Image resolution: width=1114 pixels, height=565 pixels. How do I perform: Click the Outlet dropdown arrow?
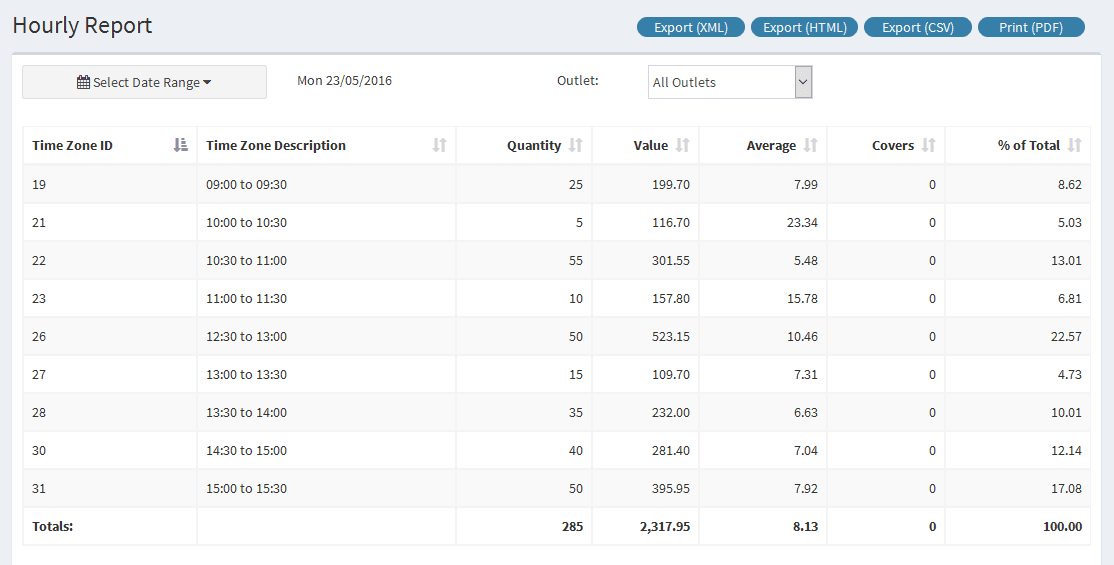pyautogui.click(x=803, y=82)
